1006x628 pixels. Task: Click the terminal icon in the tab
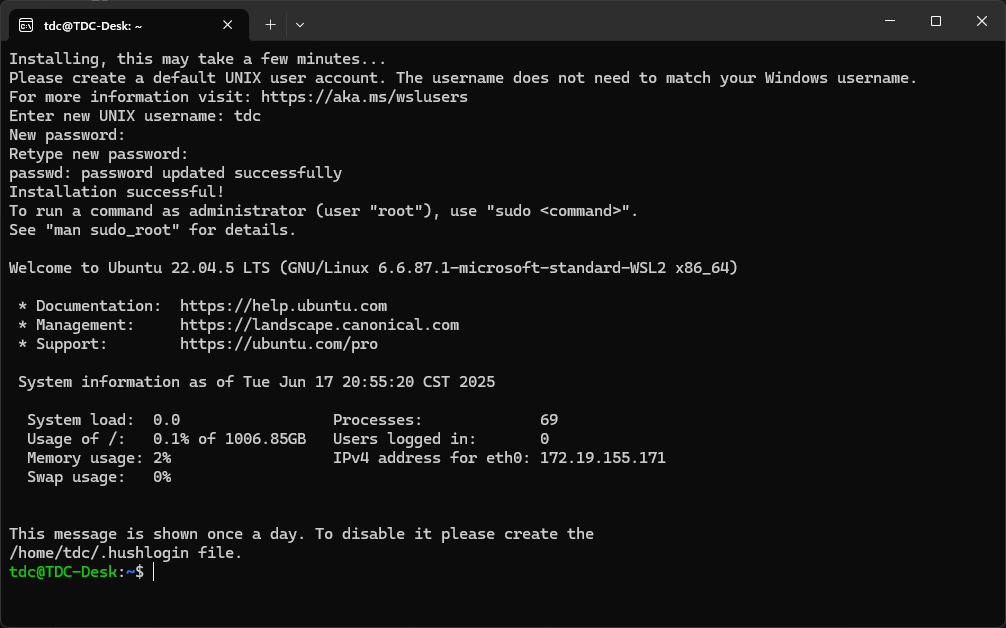[x=27, y=24]
